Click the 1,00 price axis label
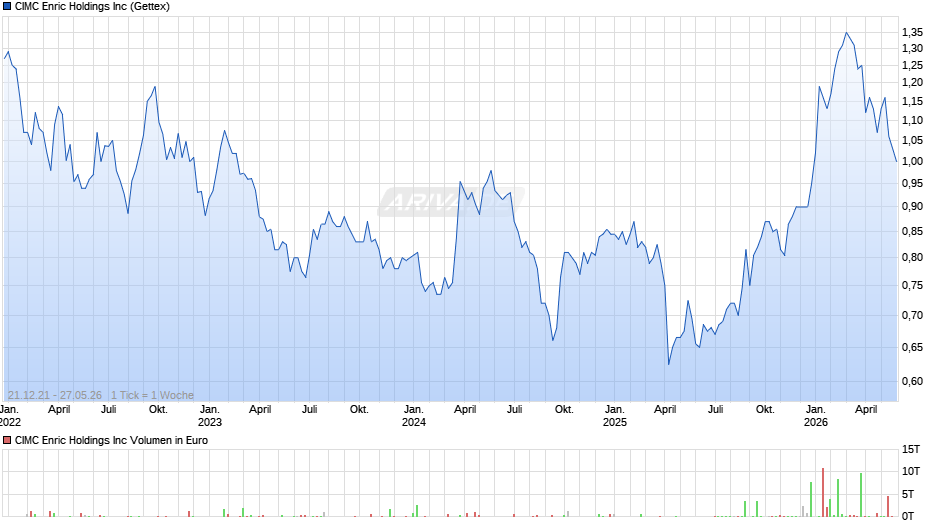 (912, 161)
